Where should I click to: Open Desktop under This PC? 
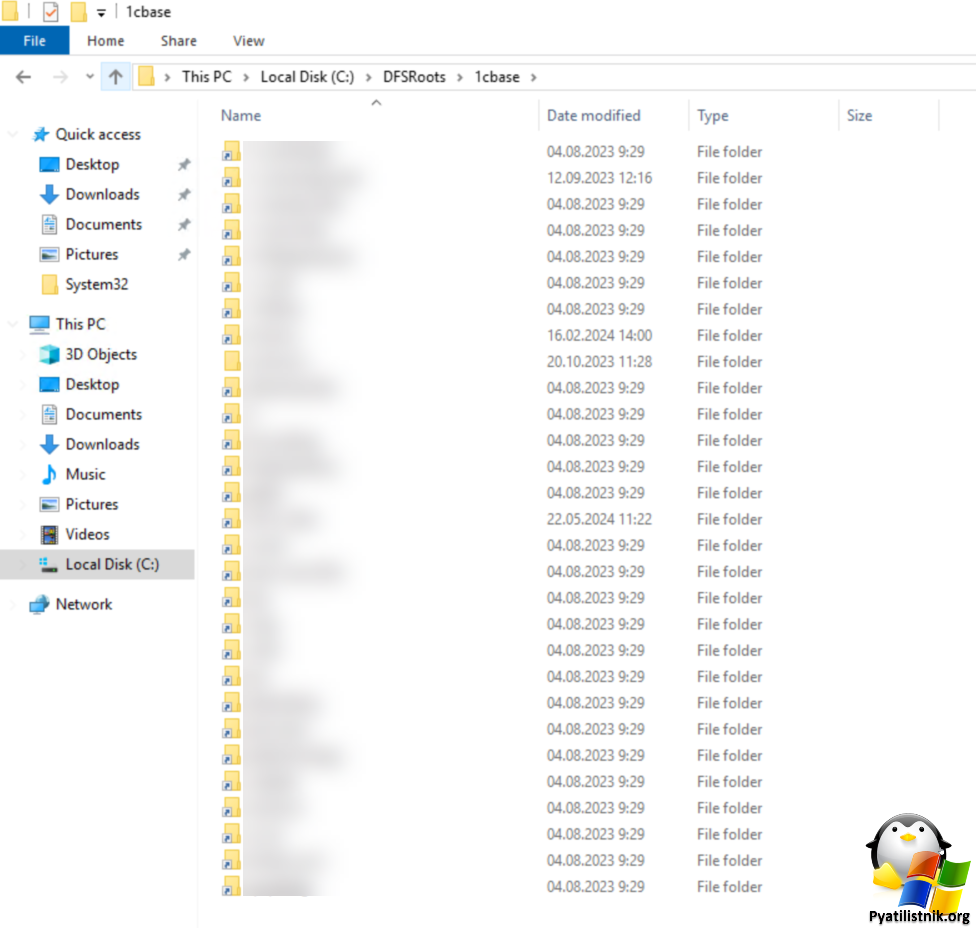[92, 384]
